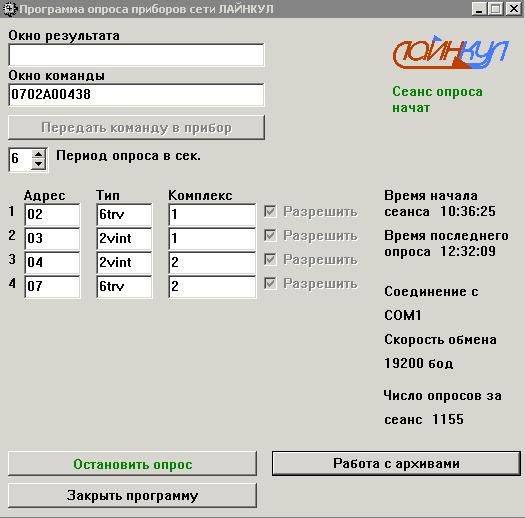Viewport: 525px width, 518px height.
Task: Minimize the program window
Action: click(479, 9)
